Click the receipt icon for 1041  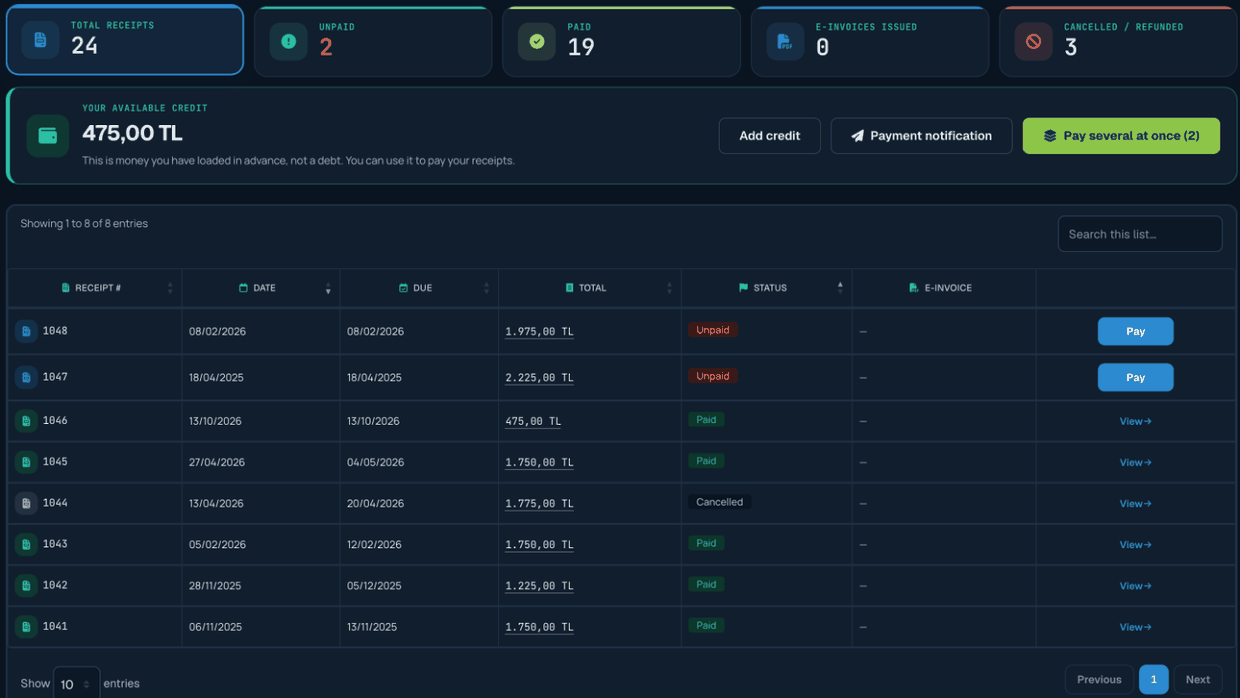[x=26, y=627]
